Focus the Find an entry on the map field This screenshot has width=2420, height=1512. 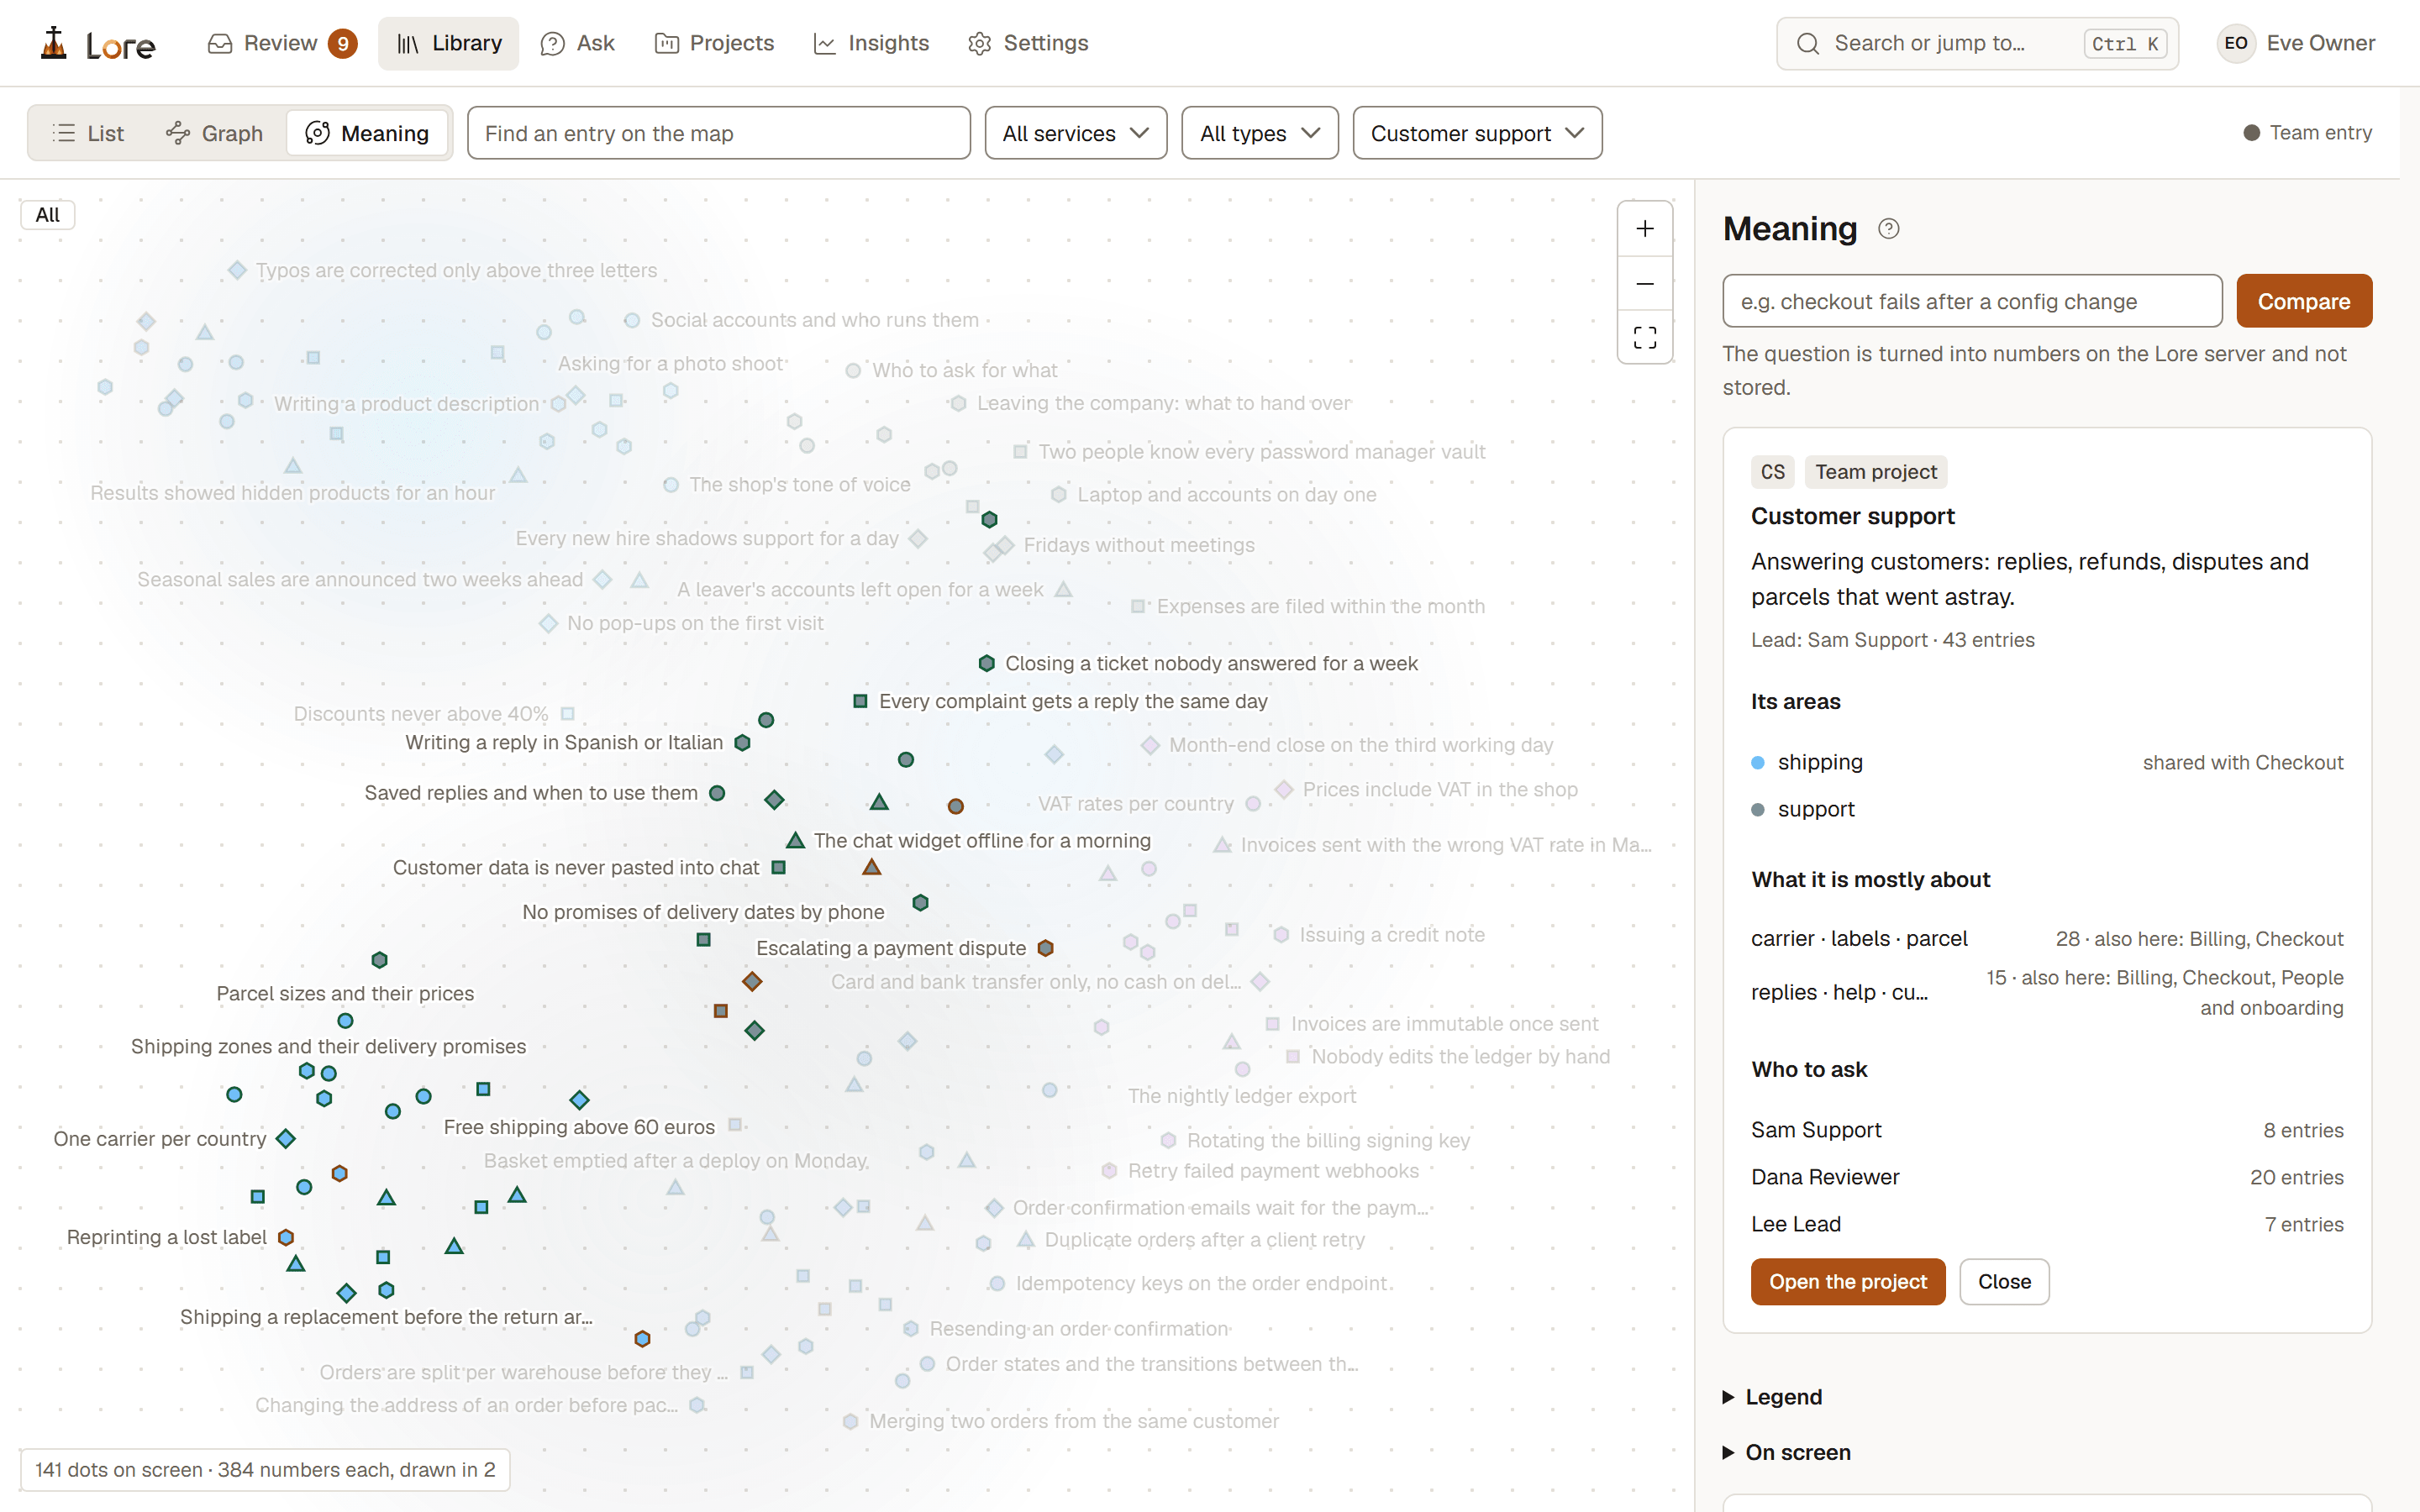(718, 133)
